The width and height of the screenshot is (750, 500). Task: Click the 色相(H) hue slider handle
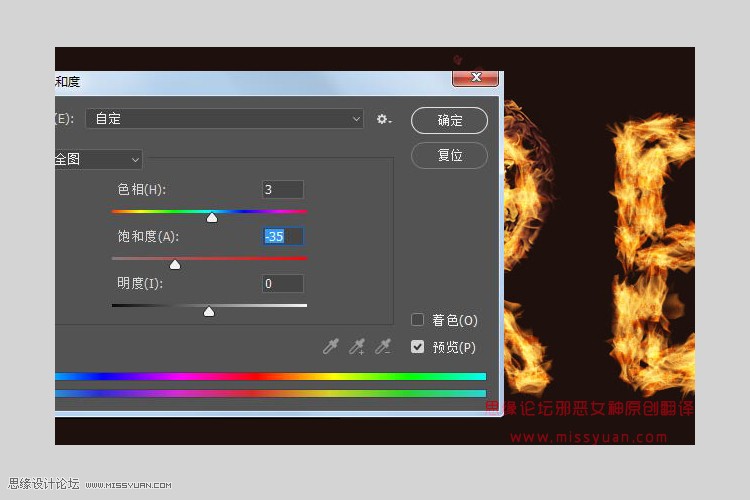212,218
